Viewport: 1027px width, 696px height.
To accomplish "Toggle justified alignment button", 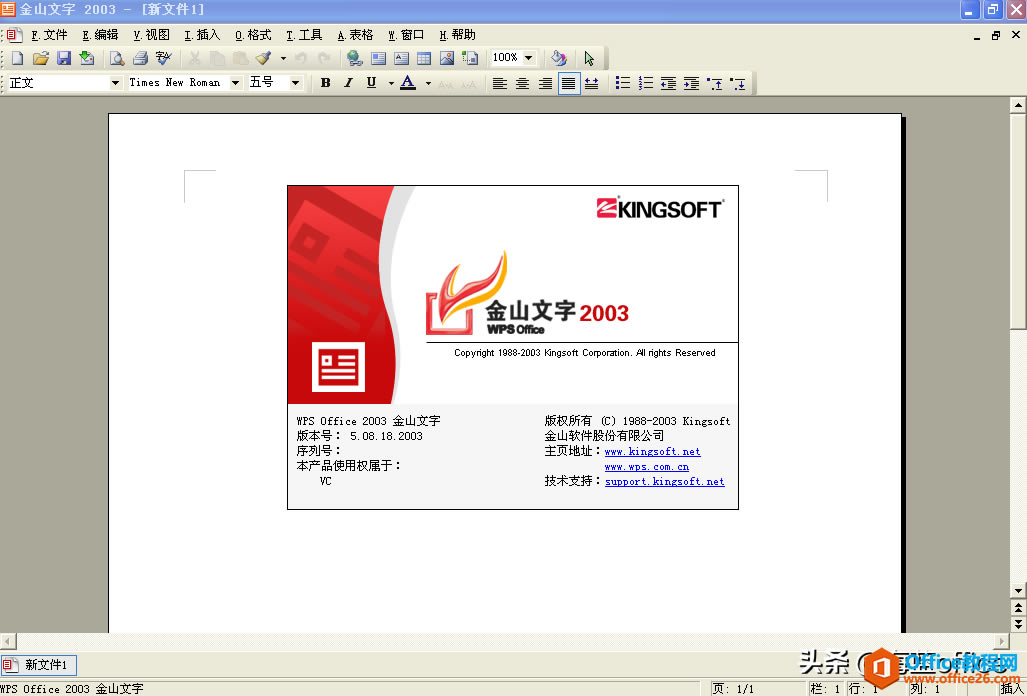I will click(569, 83).
